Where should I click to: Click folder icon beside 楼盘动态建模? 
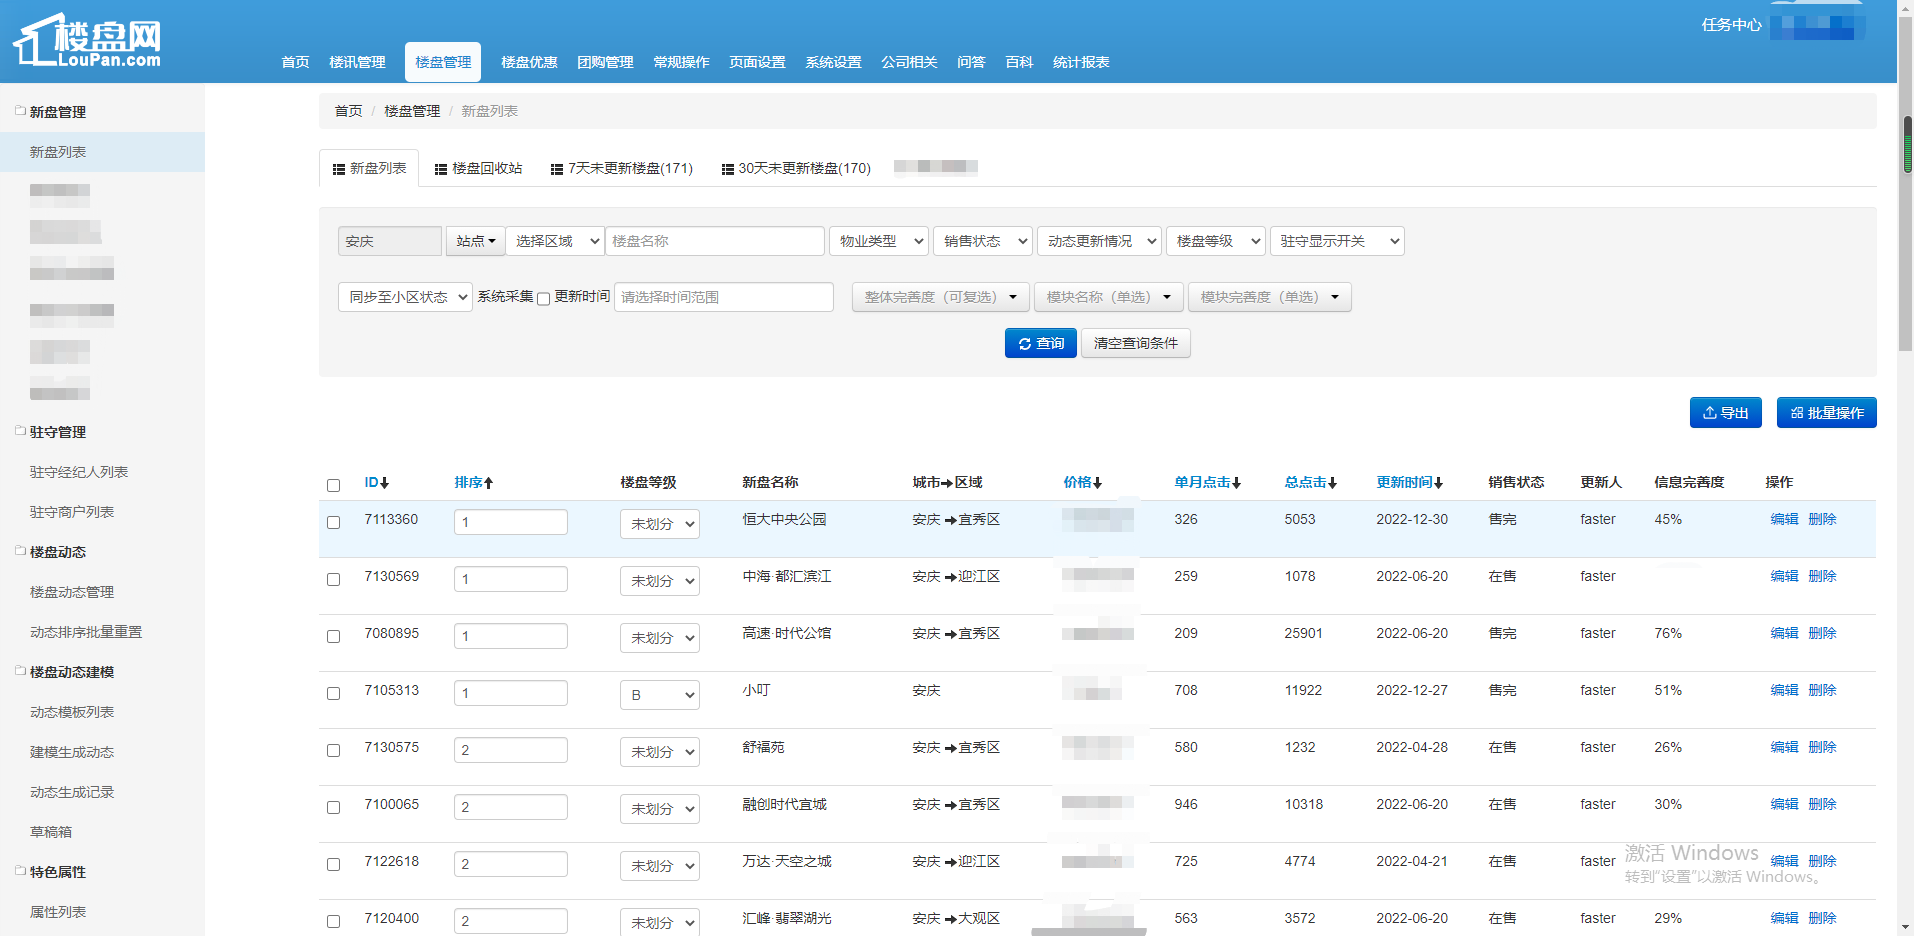pos(20,671)
